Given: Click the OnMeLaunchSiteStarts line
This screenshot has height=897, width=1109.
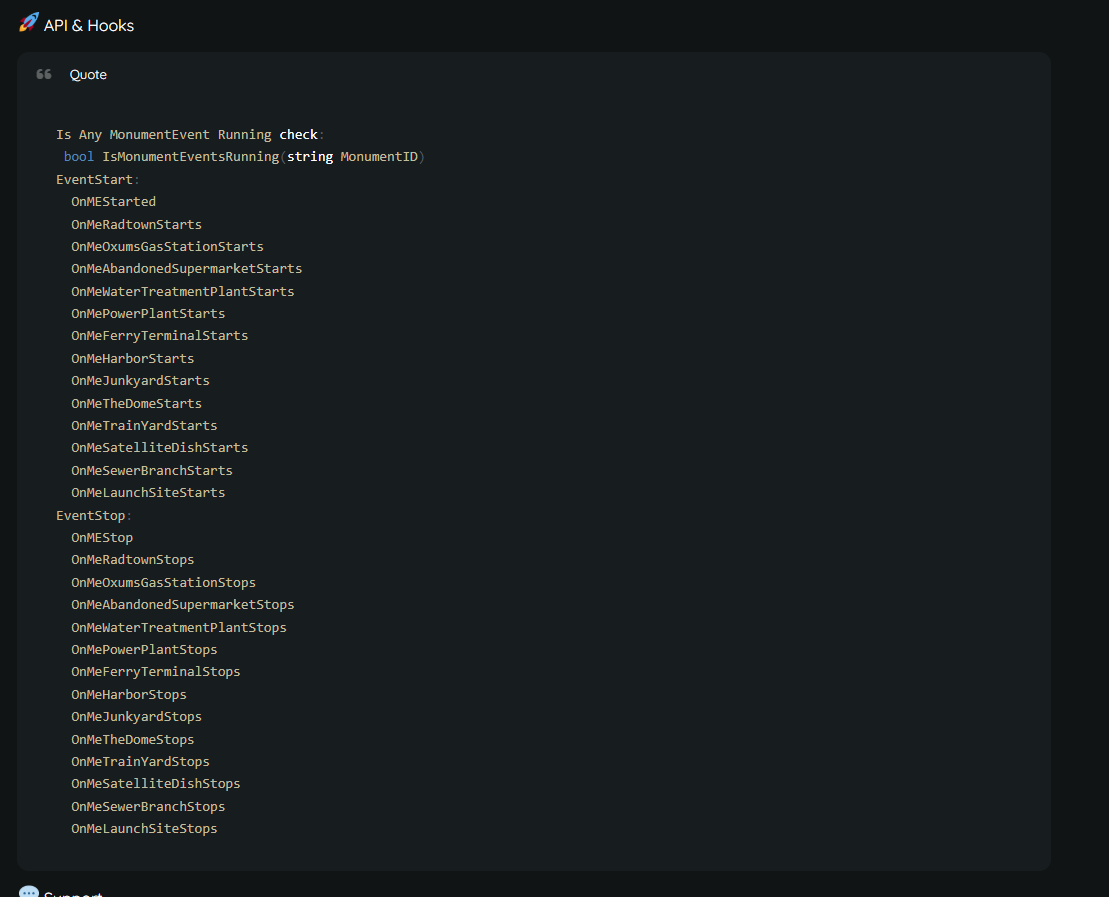Looking at the screenshot, I should click(x=148, y=492).
